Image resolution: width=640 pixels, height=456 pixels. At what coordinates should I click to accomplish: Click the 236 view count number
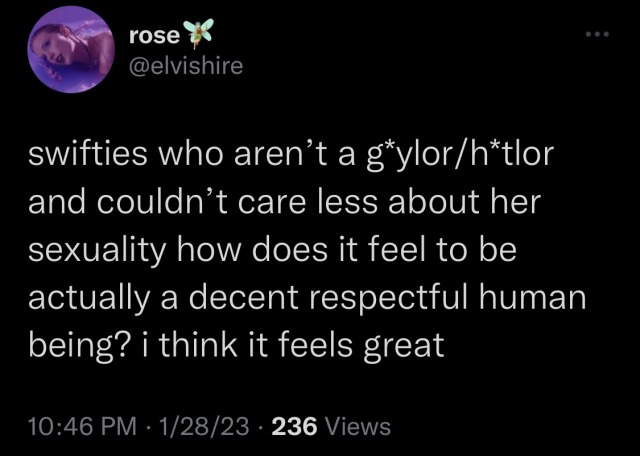(x=294, y=427)
